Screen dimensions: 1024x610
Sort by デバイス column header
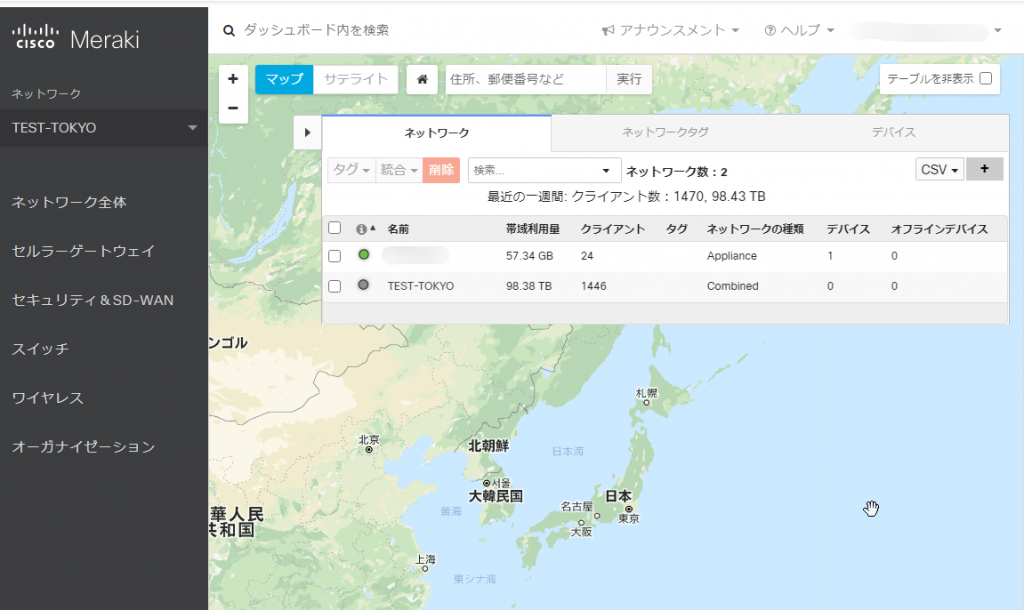coord(848,229)
